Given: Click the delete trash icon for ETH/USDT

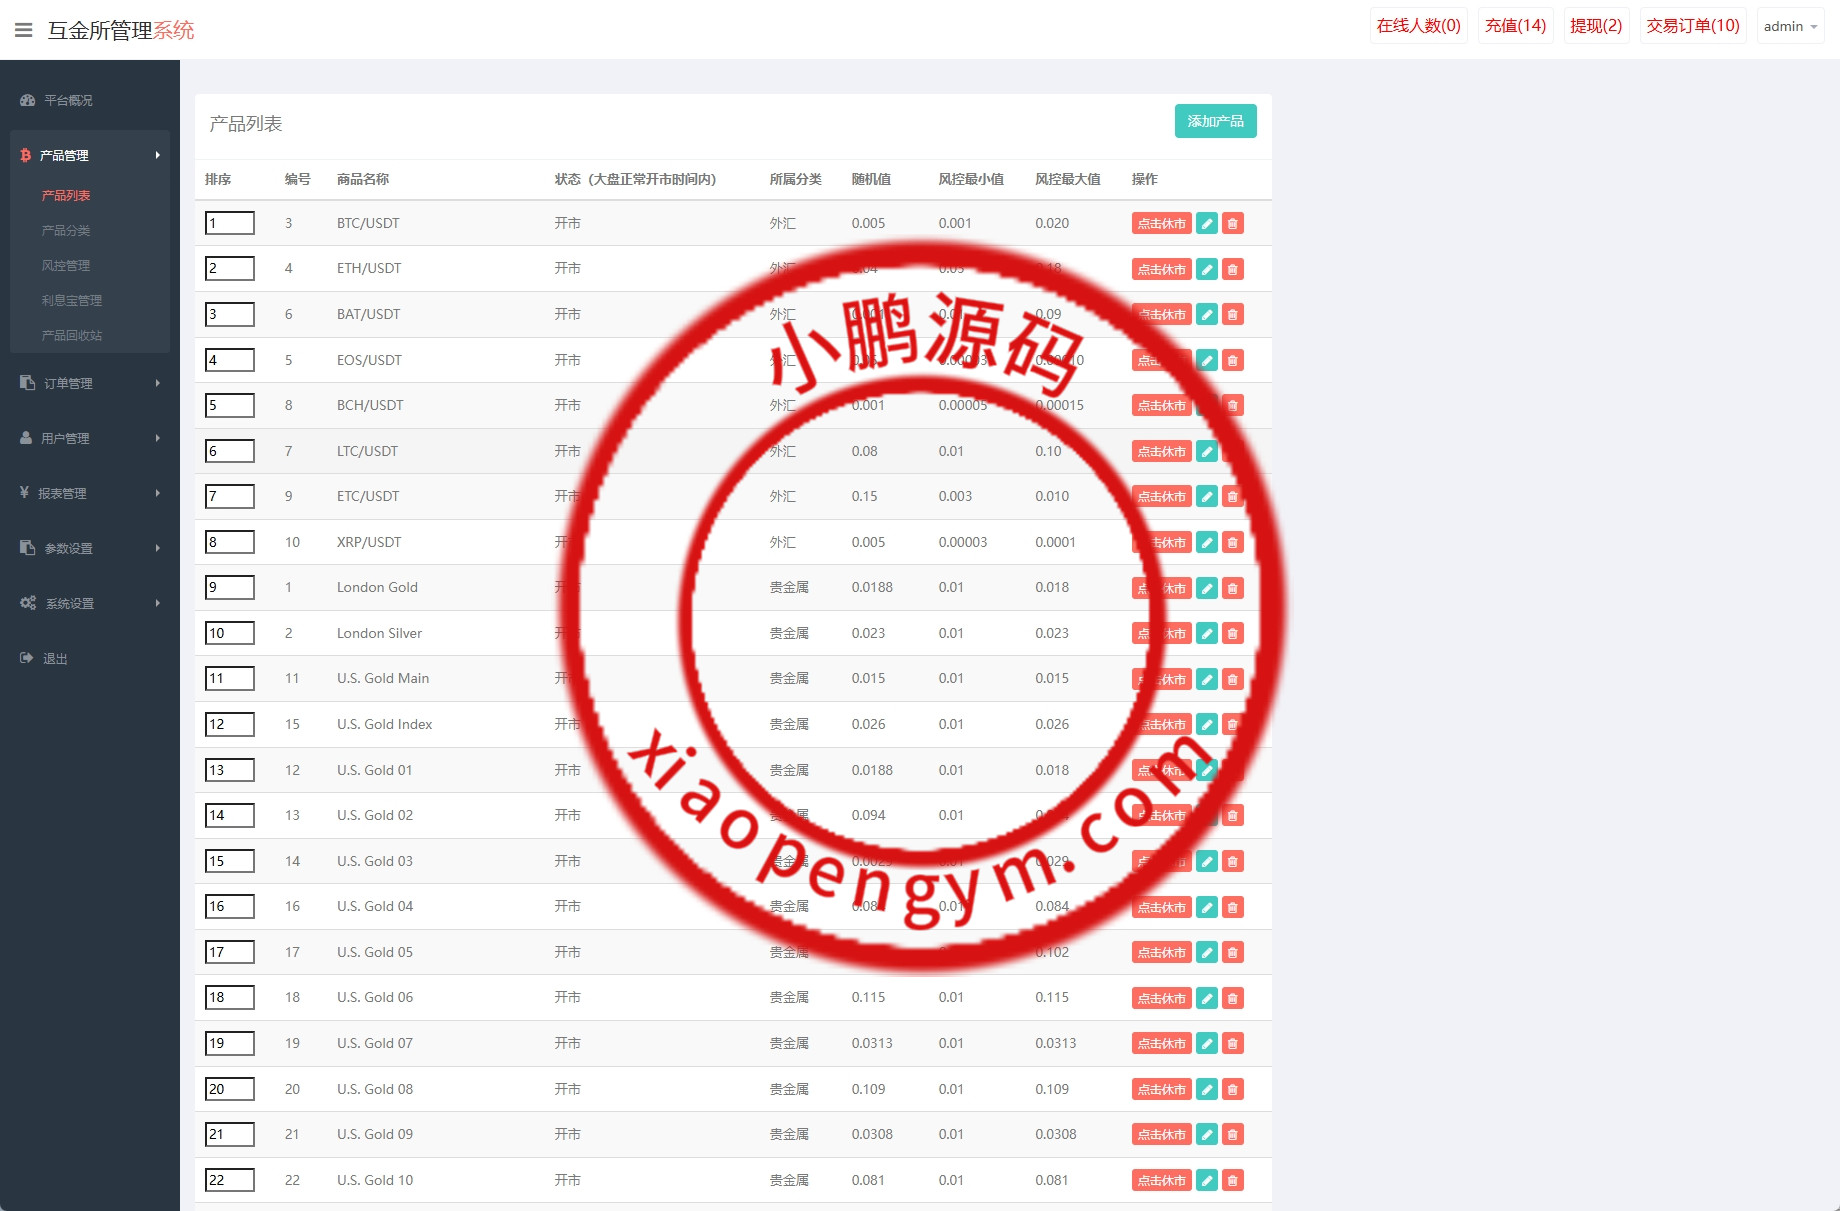Looking at the screenshot, I should click(1233, 269).
